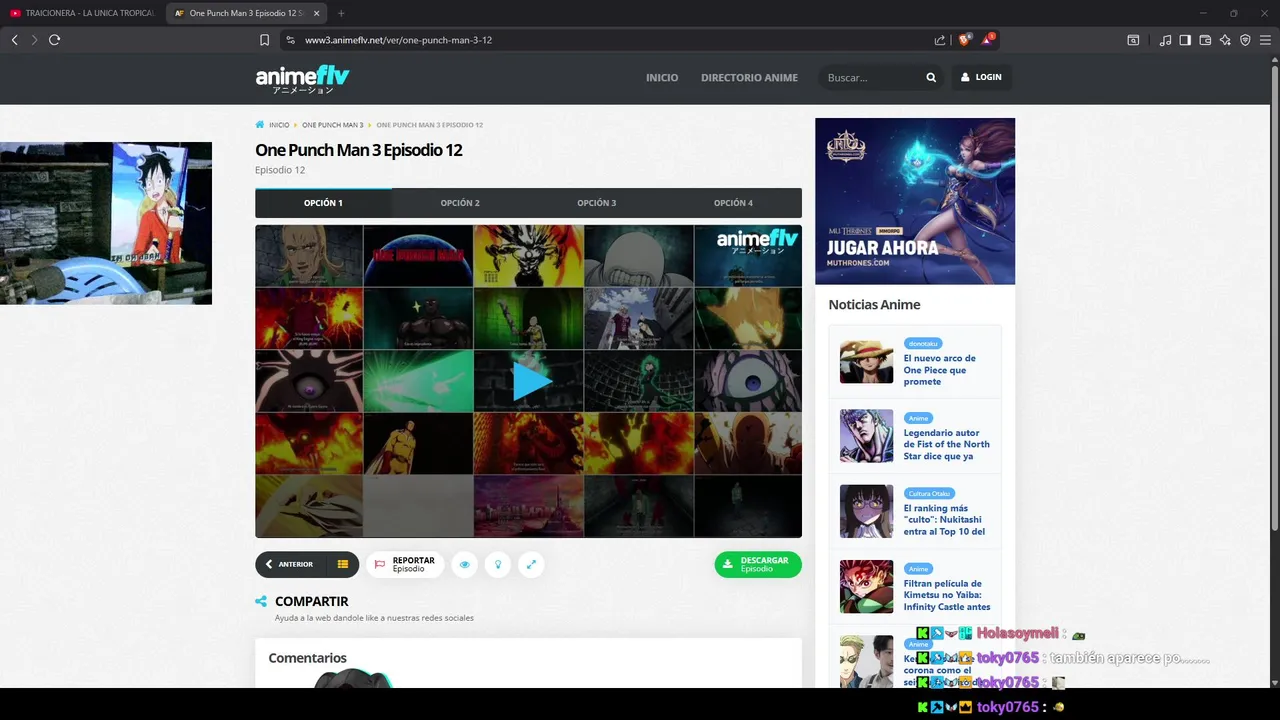Click the Cultura Otaku tag label

[x=929, y=493]
